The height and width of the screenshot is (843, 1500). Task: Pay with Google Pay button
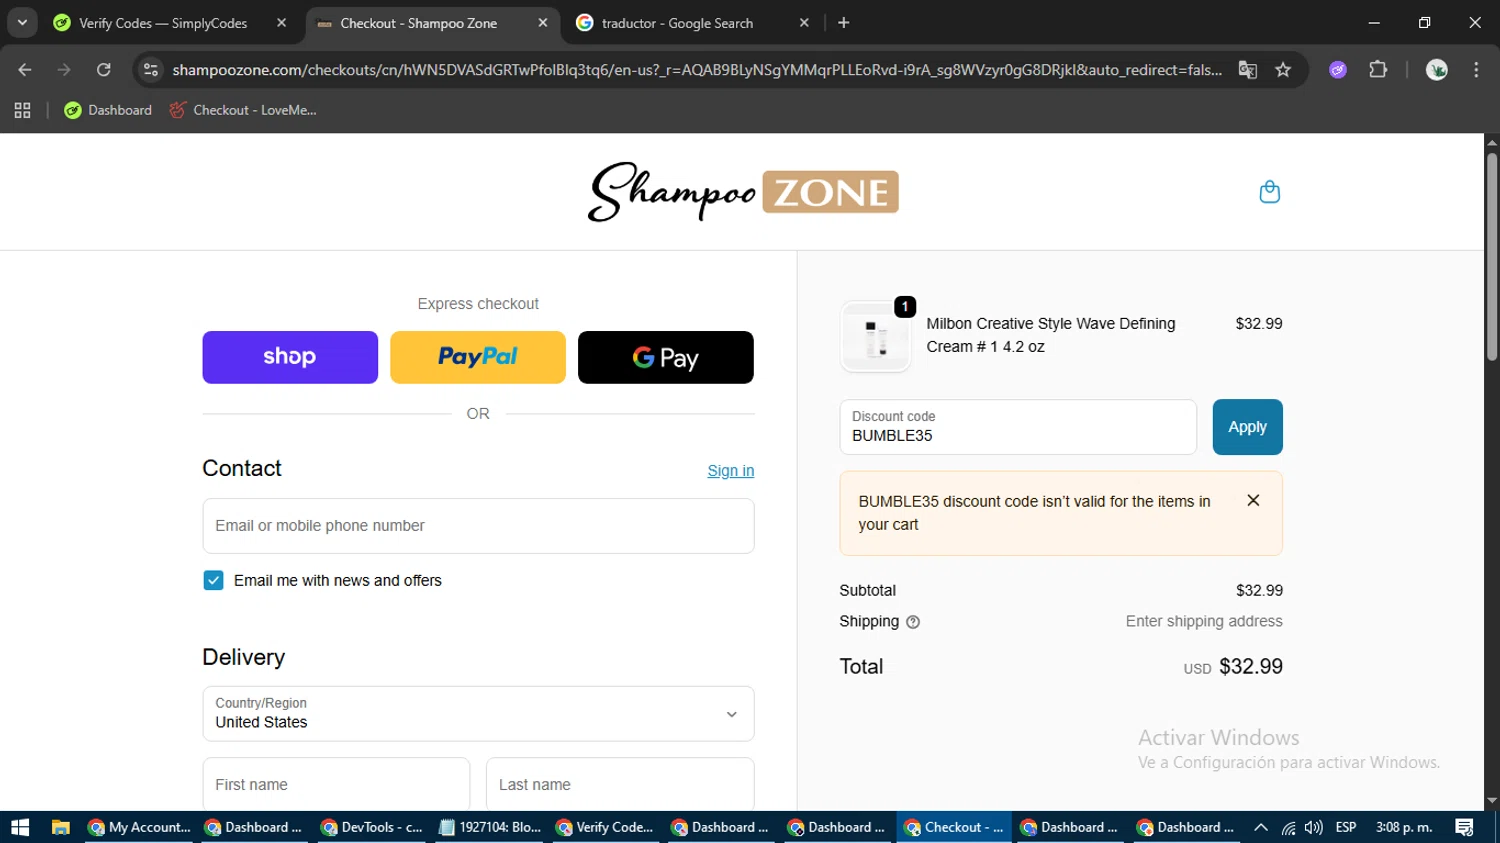tap(666, 357)
